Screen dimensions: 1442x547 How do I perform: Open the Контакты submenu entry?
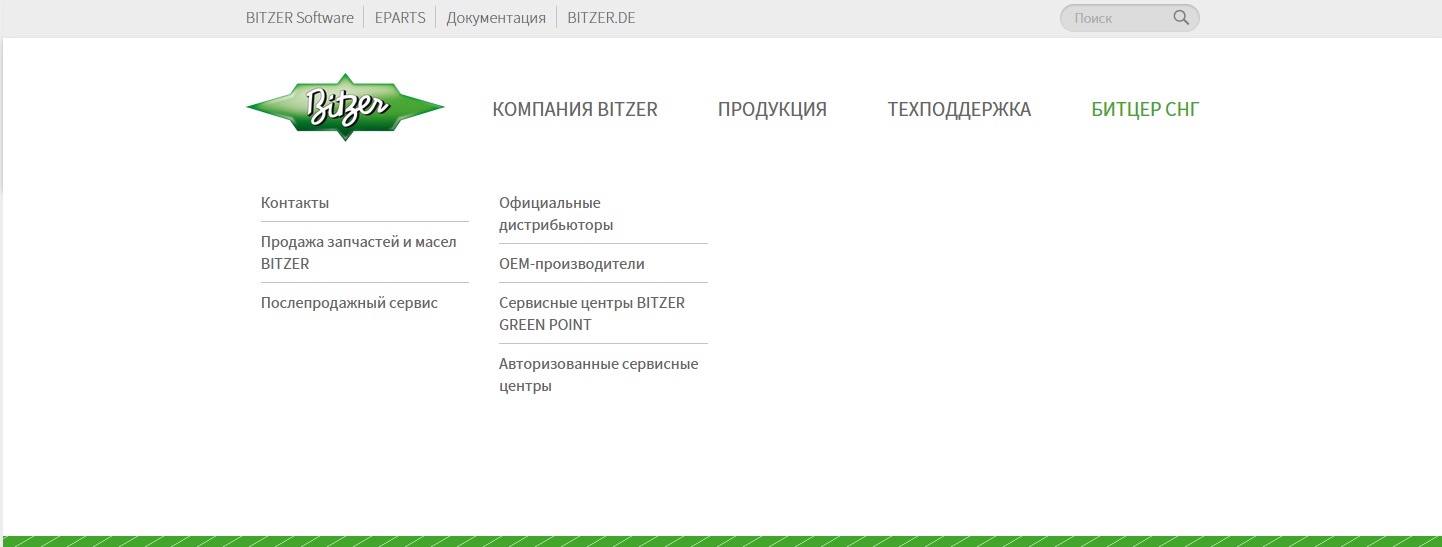click(295, 203)
